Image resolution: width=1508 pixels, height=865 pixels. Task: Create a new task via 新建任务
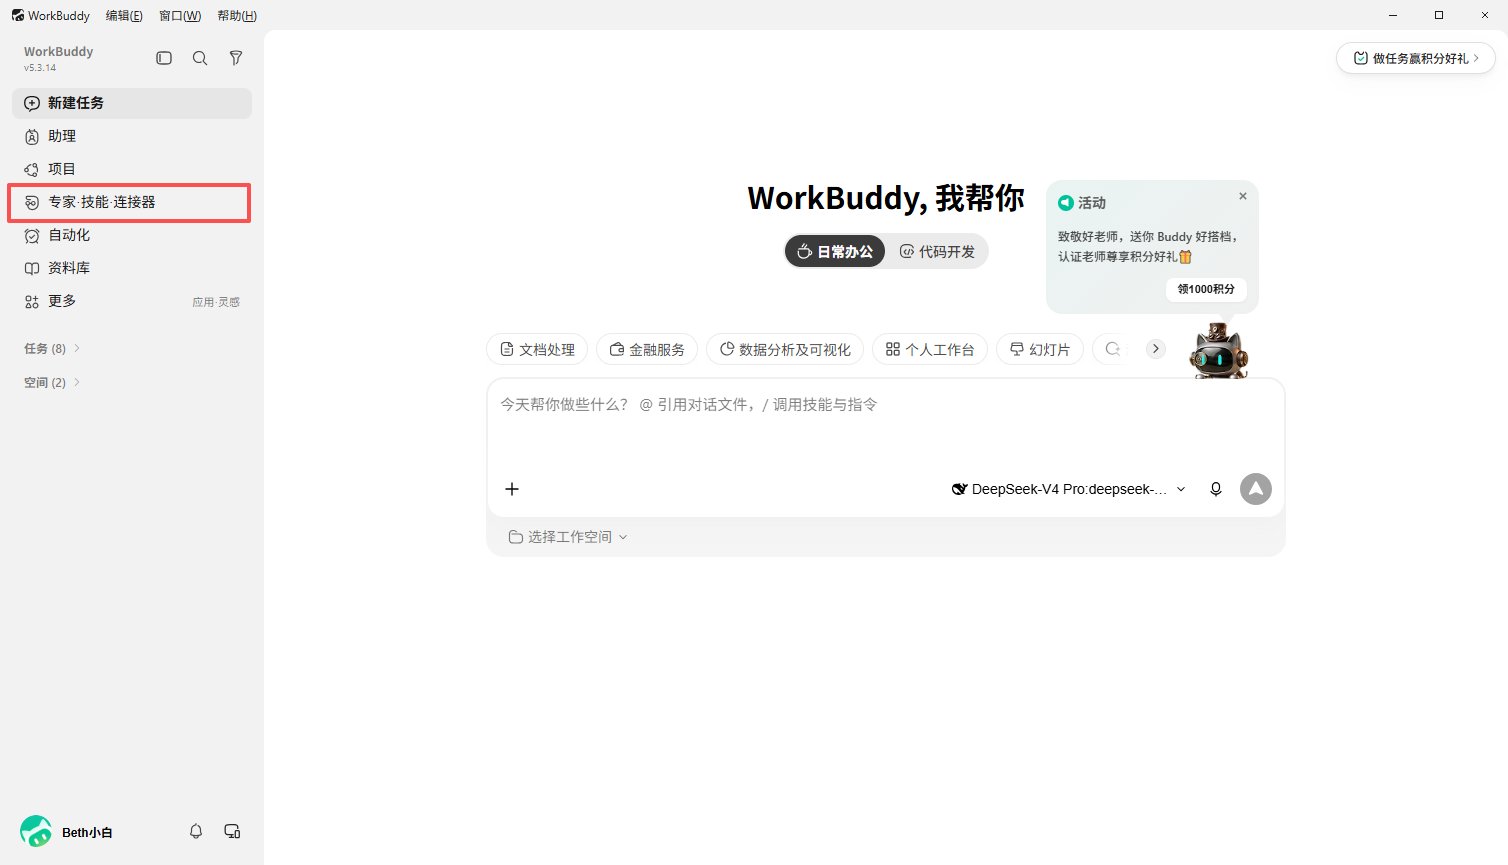pos(132,103)
